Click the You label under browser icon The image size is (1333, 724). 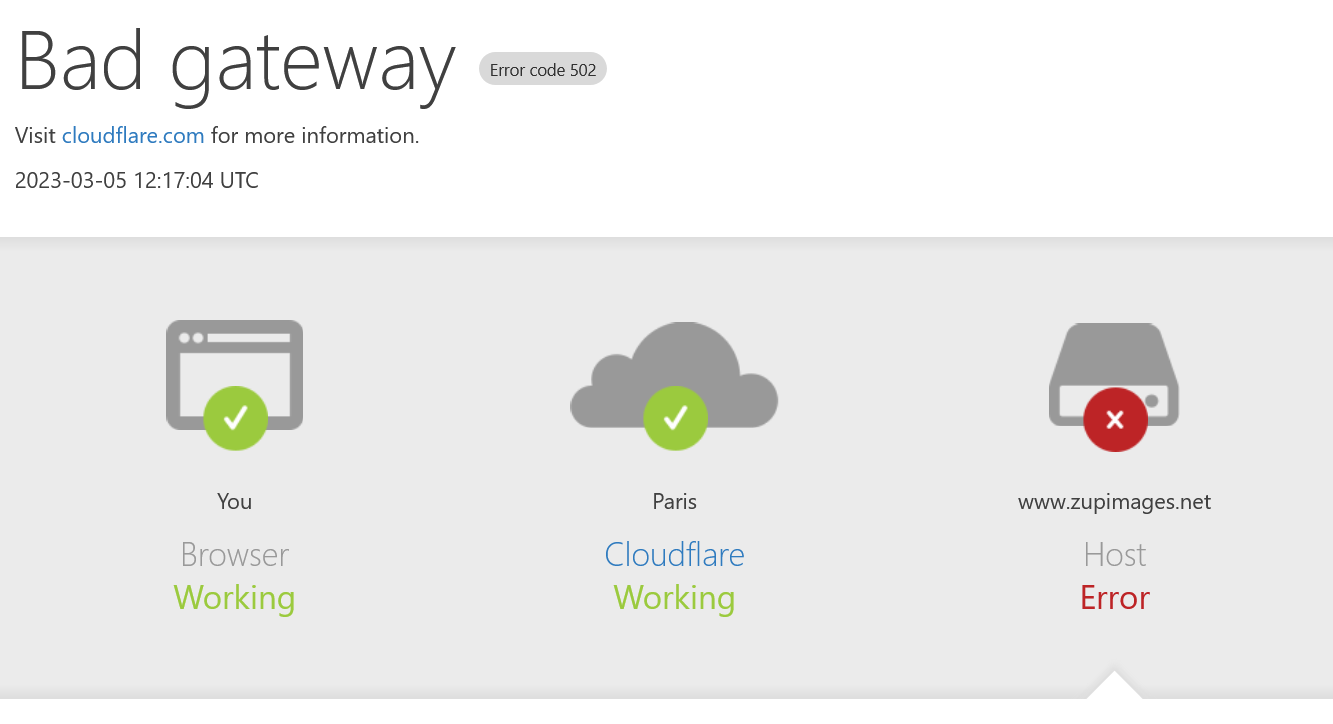point(234,501)
